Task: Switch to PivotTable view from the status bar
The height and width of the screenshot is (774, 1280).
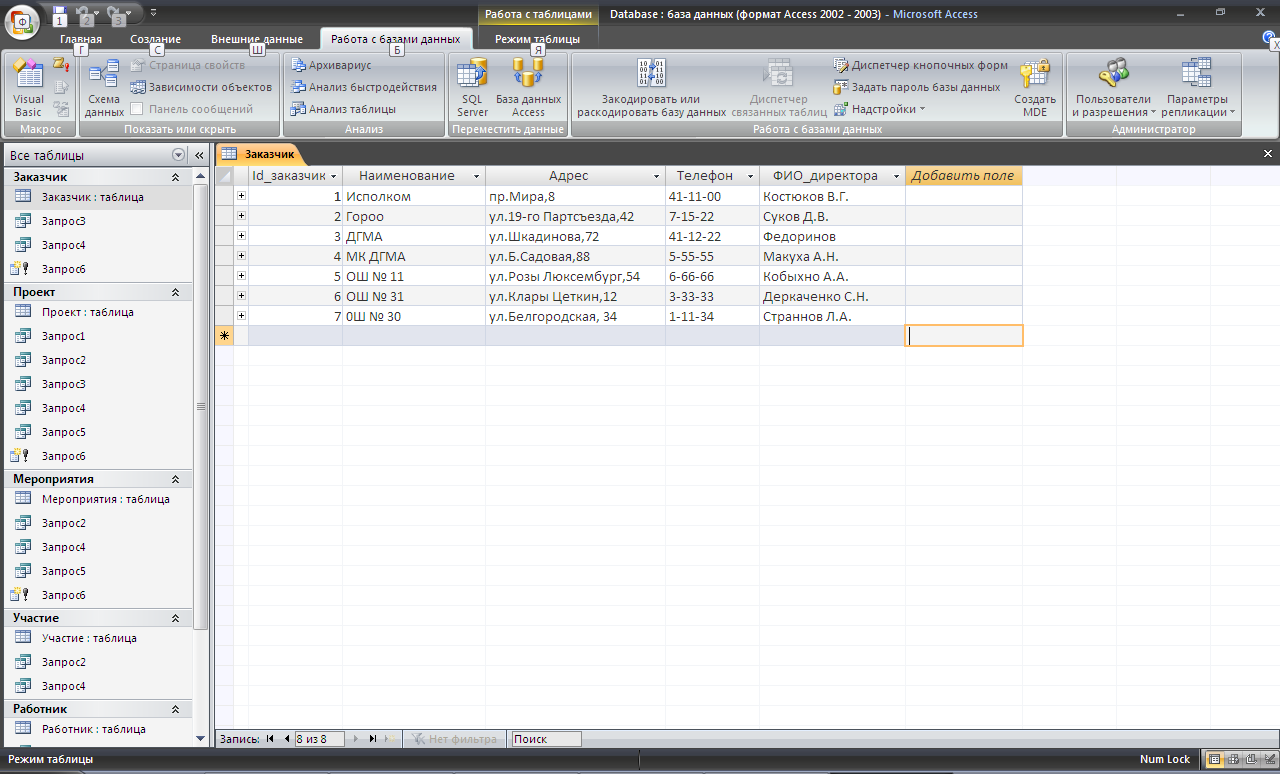Action: click(1232, 759)
